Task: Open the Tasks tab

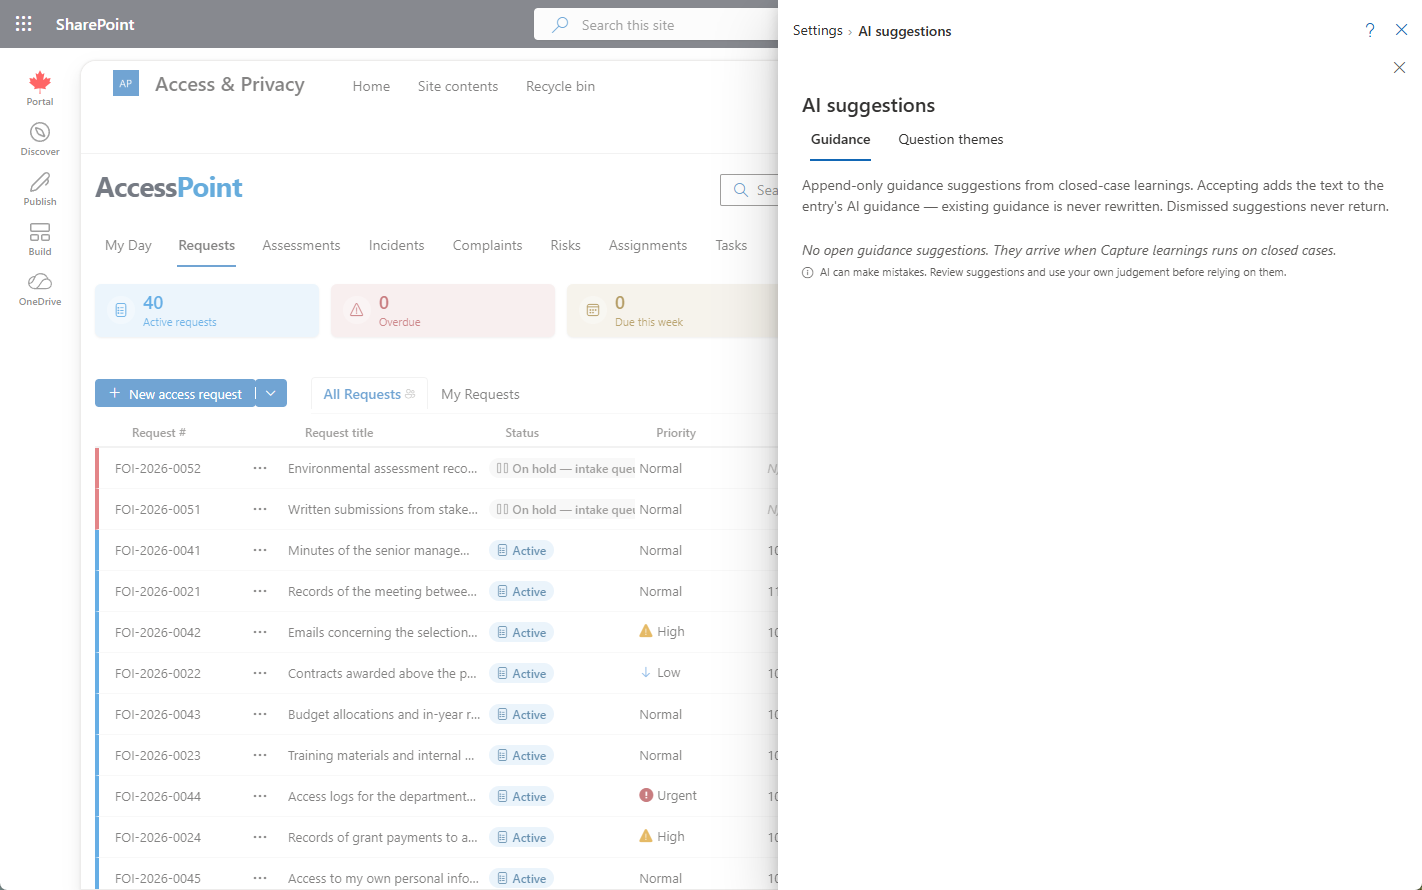Action: click(731, 245)
